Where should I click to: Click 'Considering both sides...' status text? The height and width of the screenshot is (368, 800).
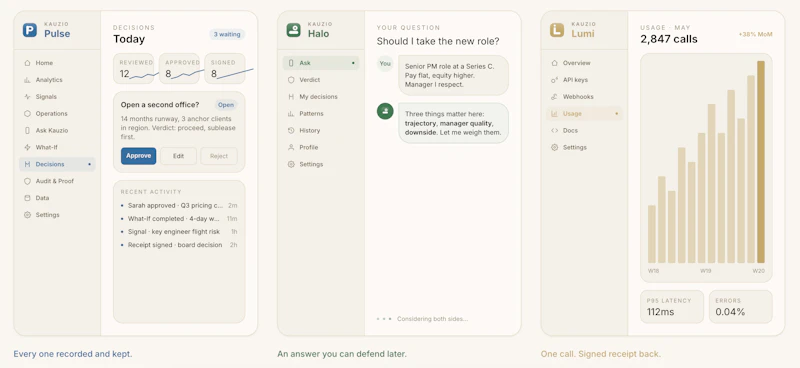432,319
